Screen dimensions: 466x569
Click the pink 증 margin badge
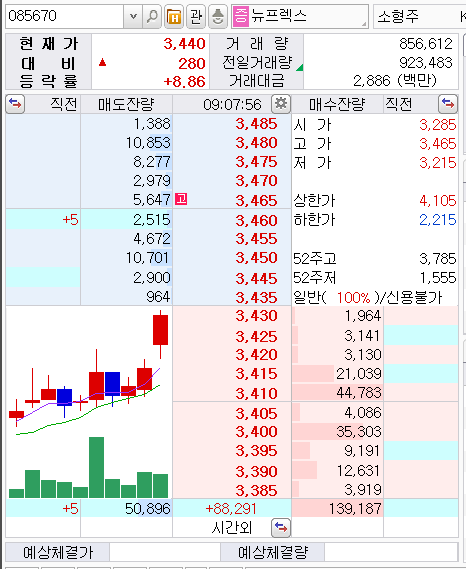click(x=241, y=16)
